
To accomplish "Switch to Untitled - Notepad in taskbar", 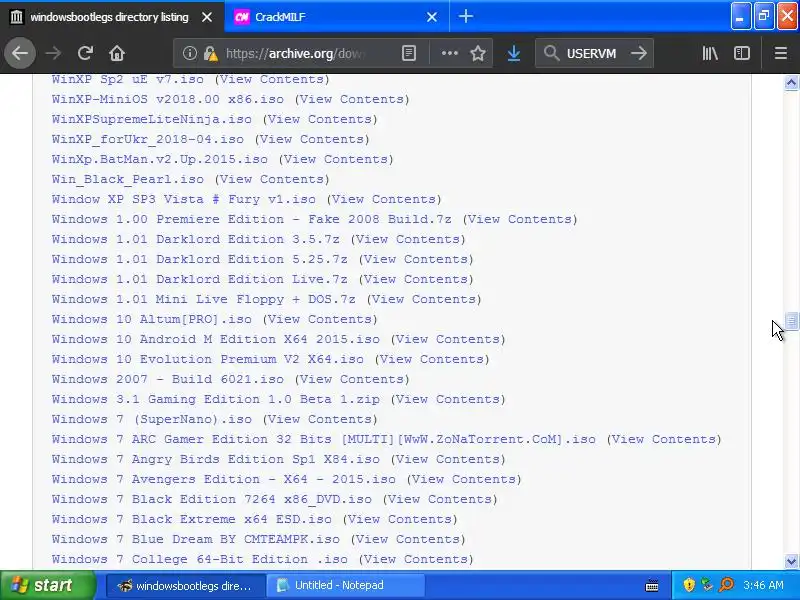I will [x=345, y=585].
